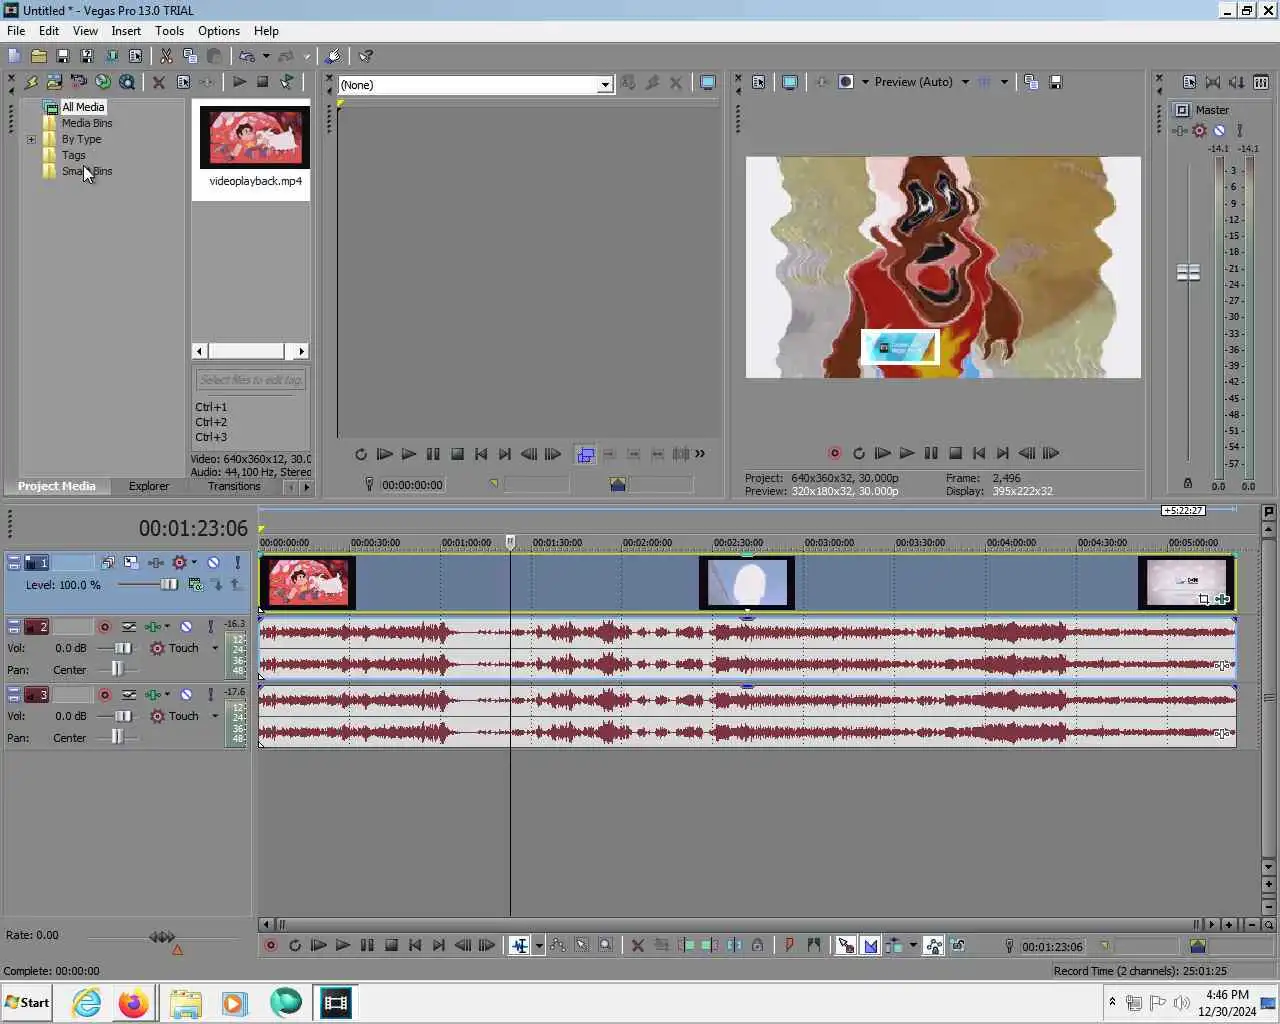Image resolution: width=1280 pixels, height=1024 pixels.
Task: Click Pause in video preview transport
Action: click(931, 453)
